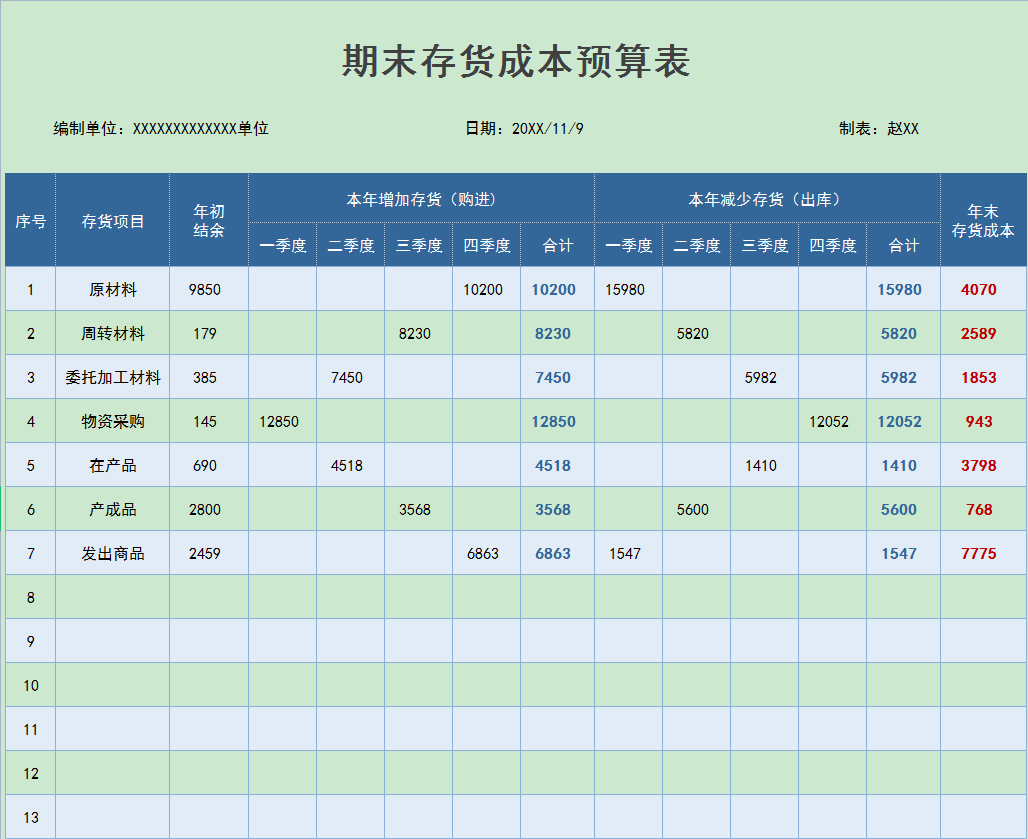Select the 序号 column header
The width and height of the screenshot is (1028, 839).
(x=30, y=219)
